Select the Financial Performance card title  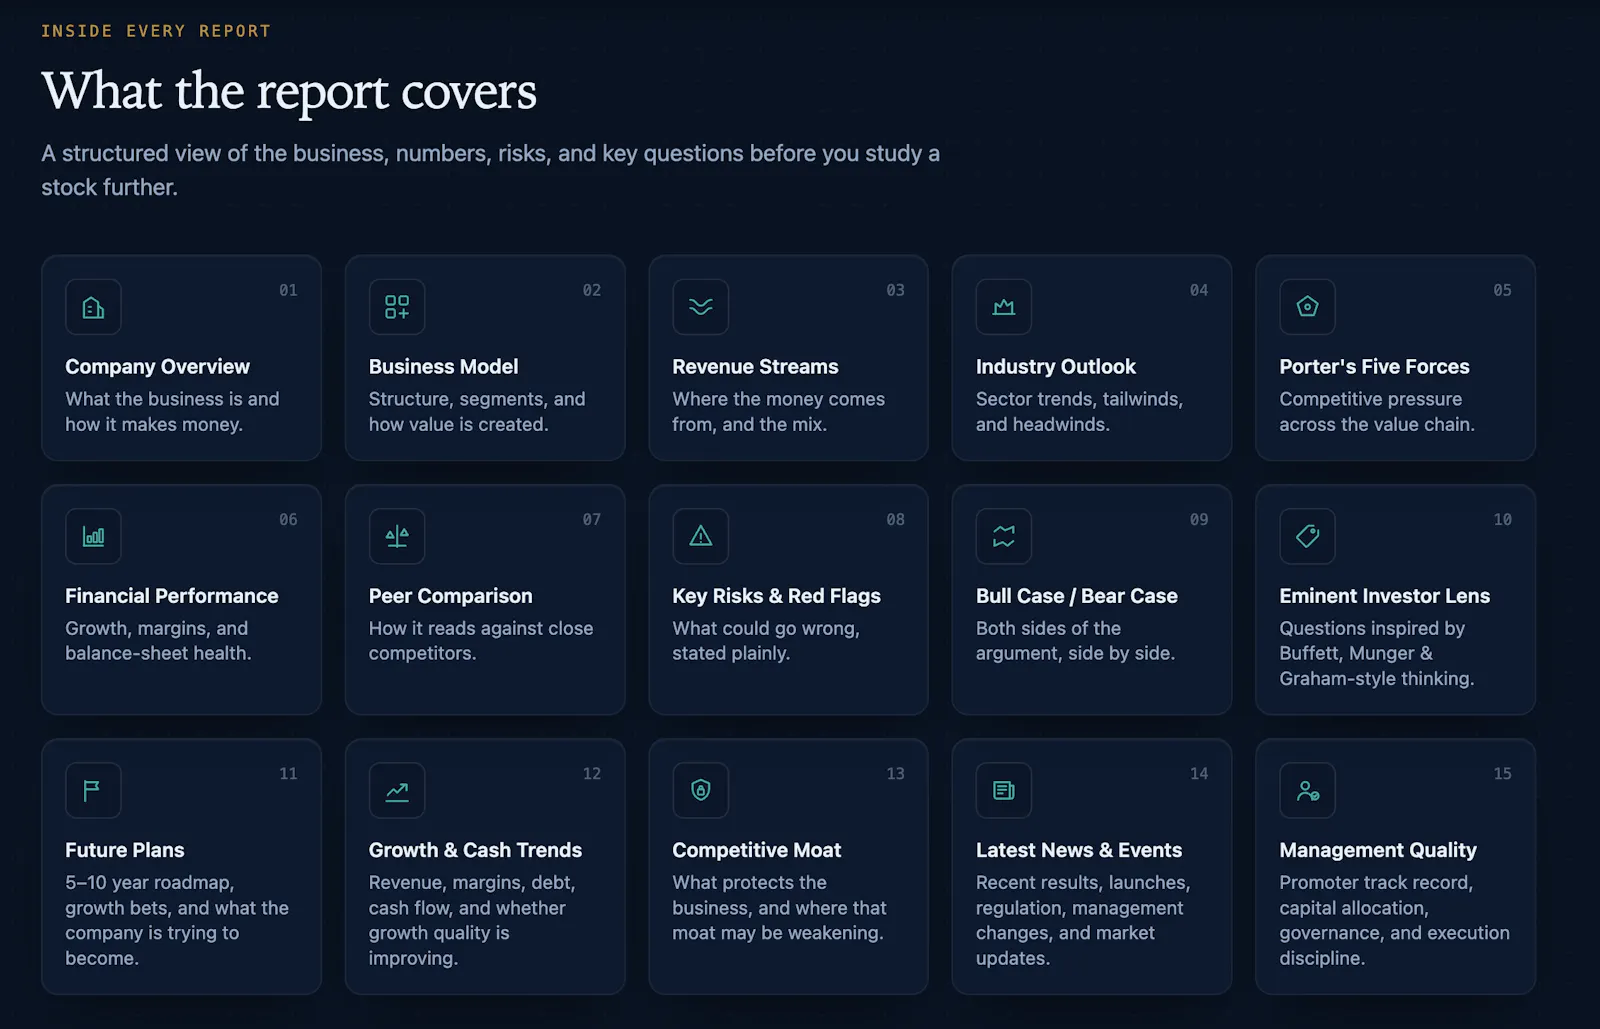[172, 596]
